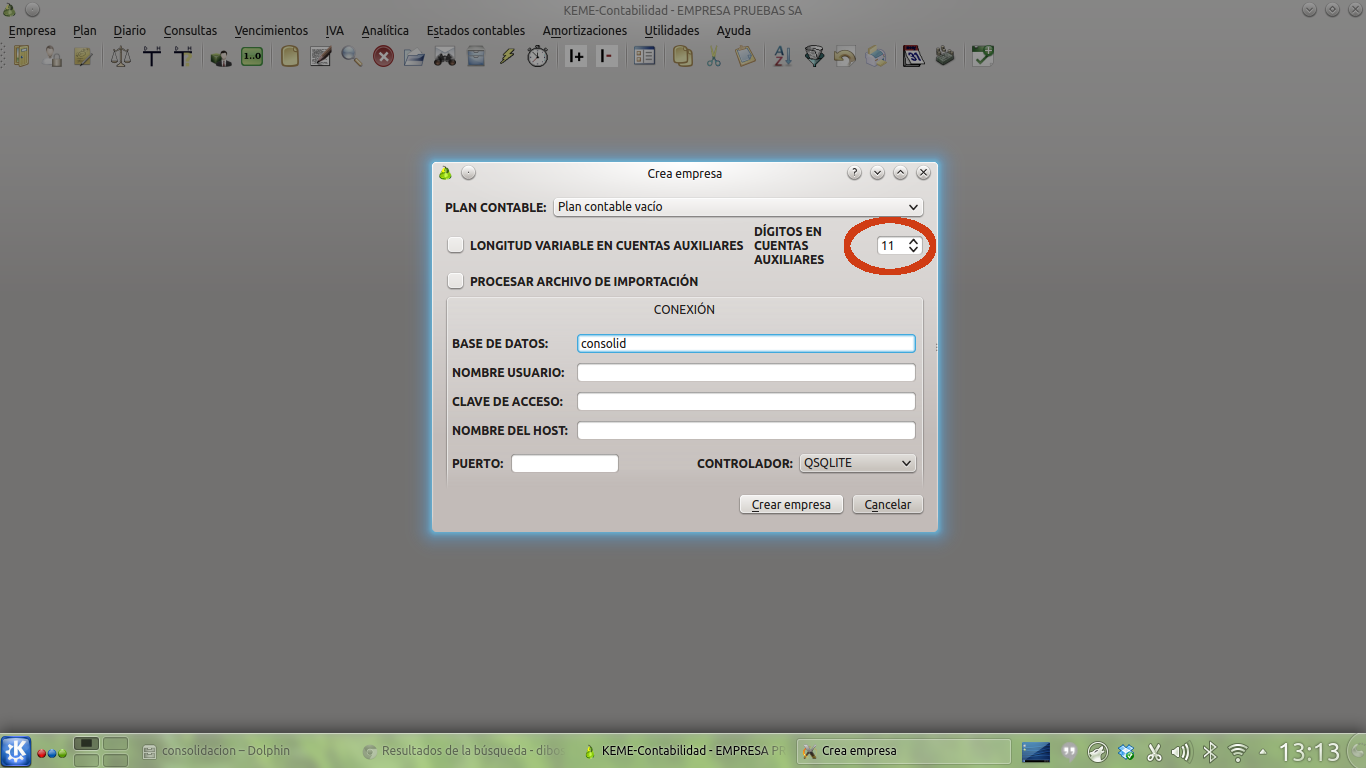The image size is (1366, 768).
Task: Click the notepad with pen toolbar icon
Action: [321, 57]
